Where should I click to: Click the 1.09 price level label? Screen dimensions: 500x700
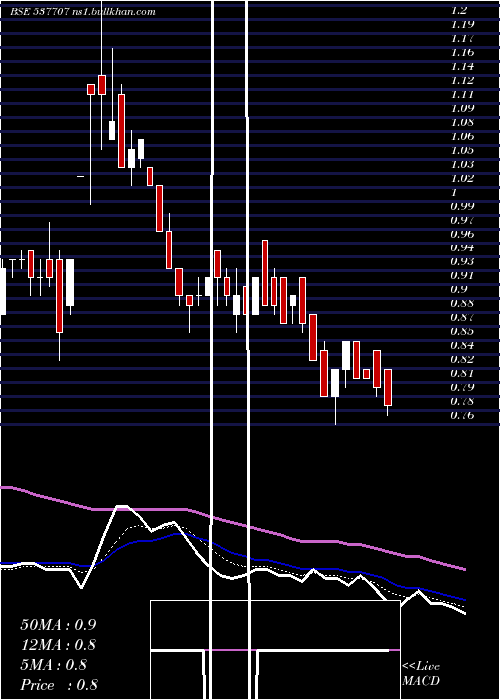tap(462, 108)
